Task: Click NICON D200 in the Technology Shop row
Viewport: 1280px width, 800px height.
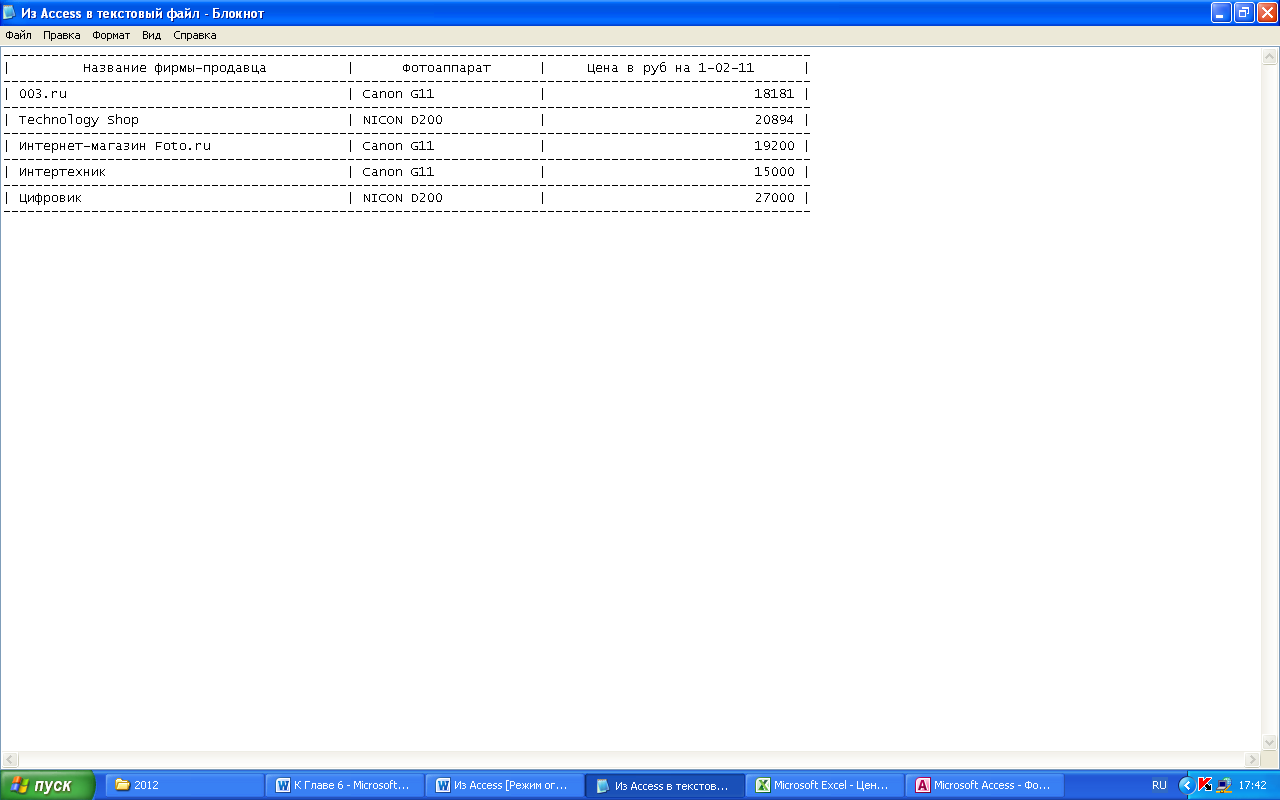Action: pyautogui.click(x=402, y=120)
